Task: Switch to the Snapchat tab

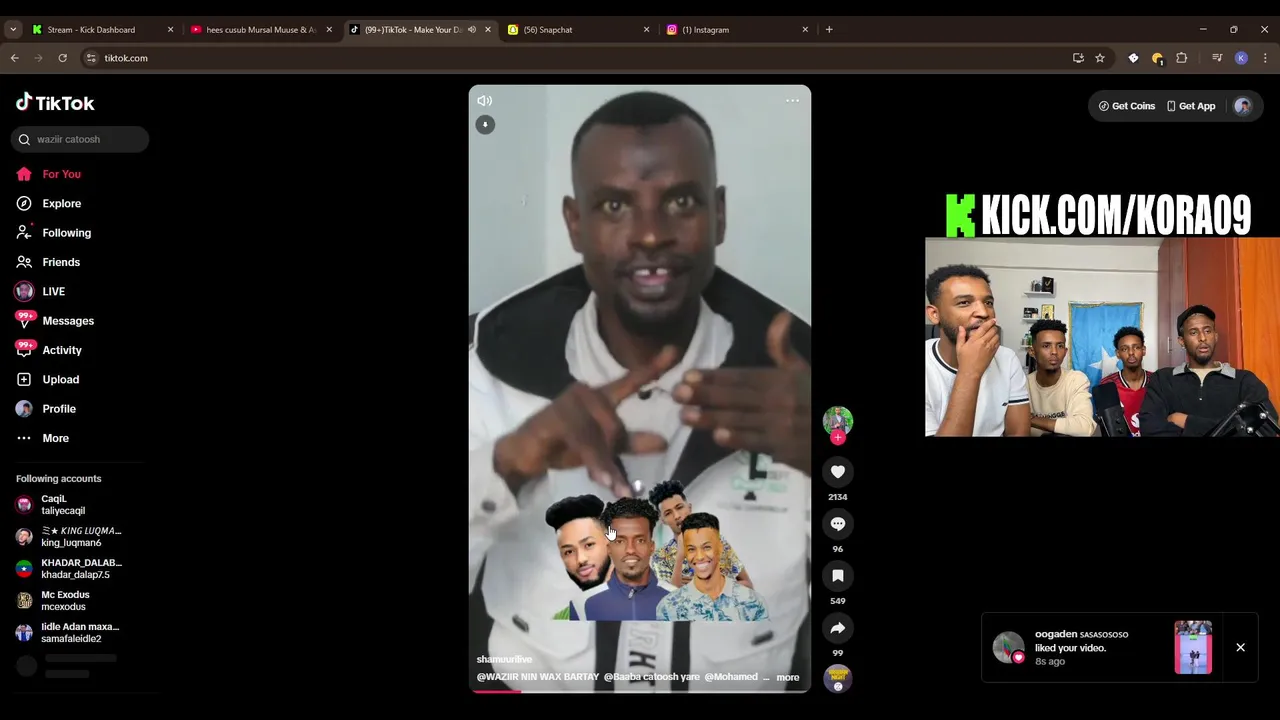Action: pos(580,30)
